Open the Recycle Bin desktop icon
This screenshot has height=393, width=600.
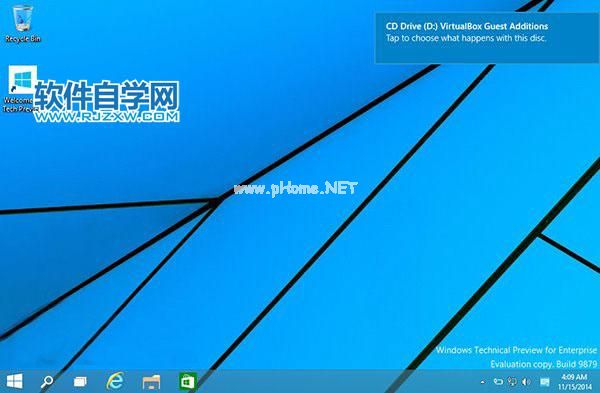coord(23,23)
